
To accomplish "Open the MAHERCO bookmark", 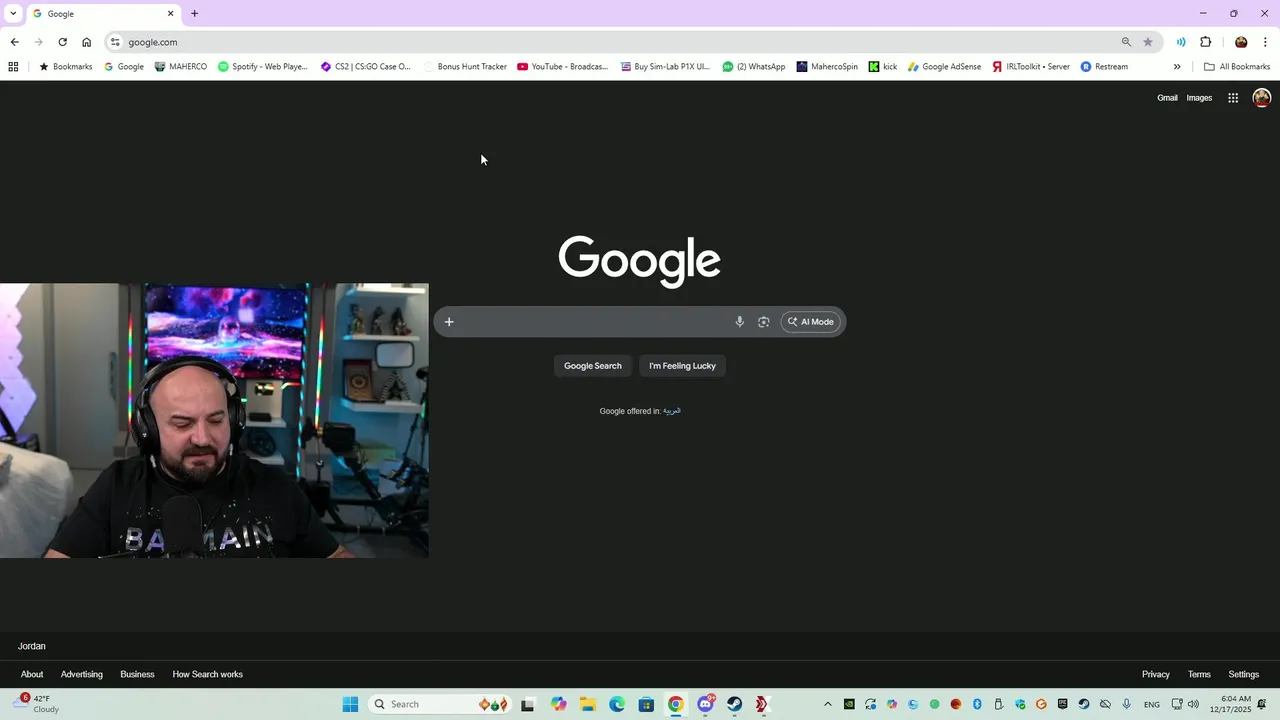I will click(x=181, y=67).
